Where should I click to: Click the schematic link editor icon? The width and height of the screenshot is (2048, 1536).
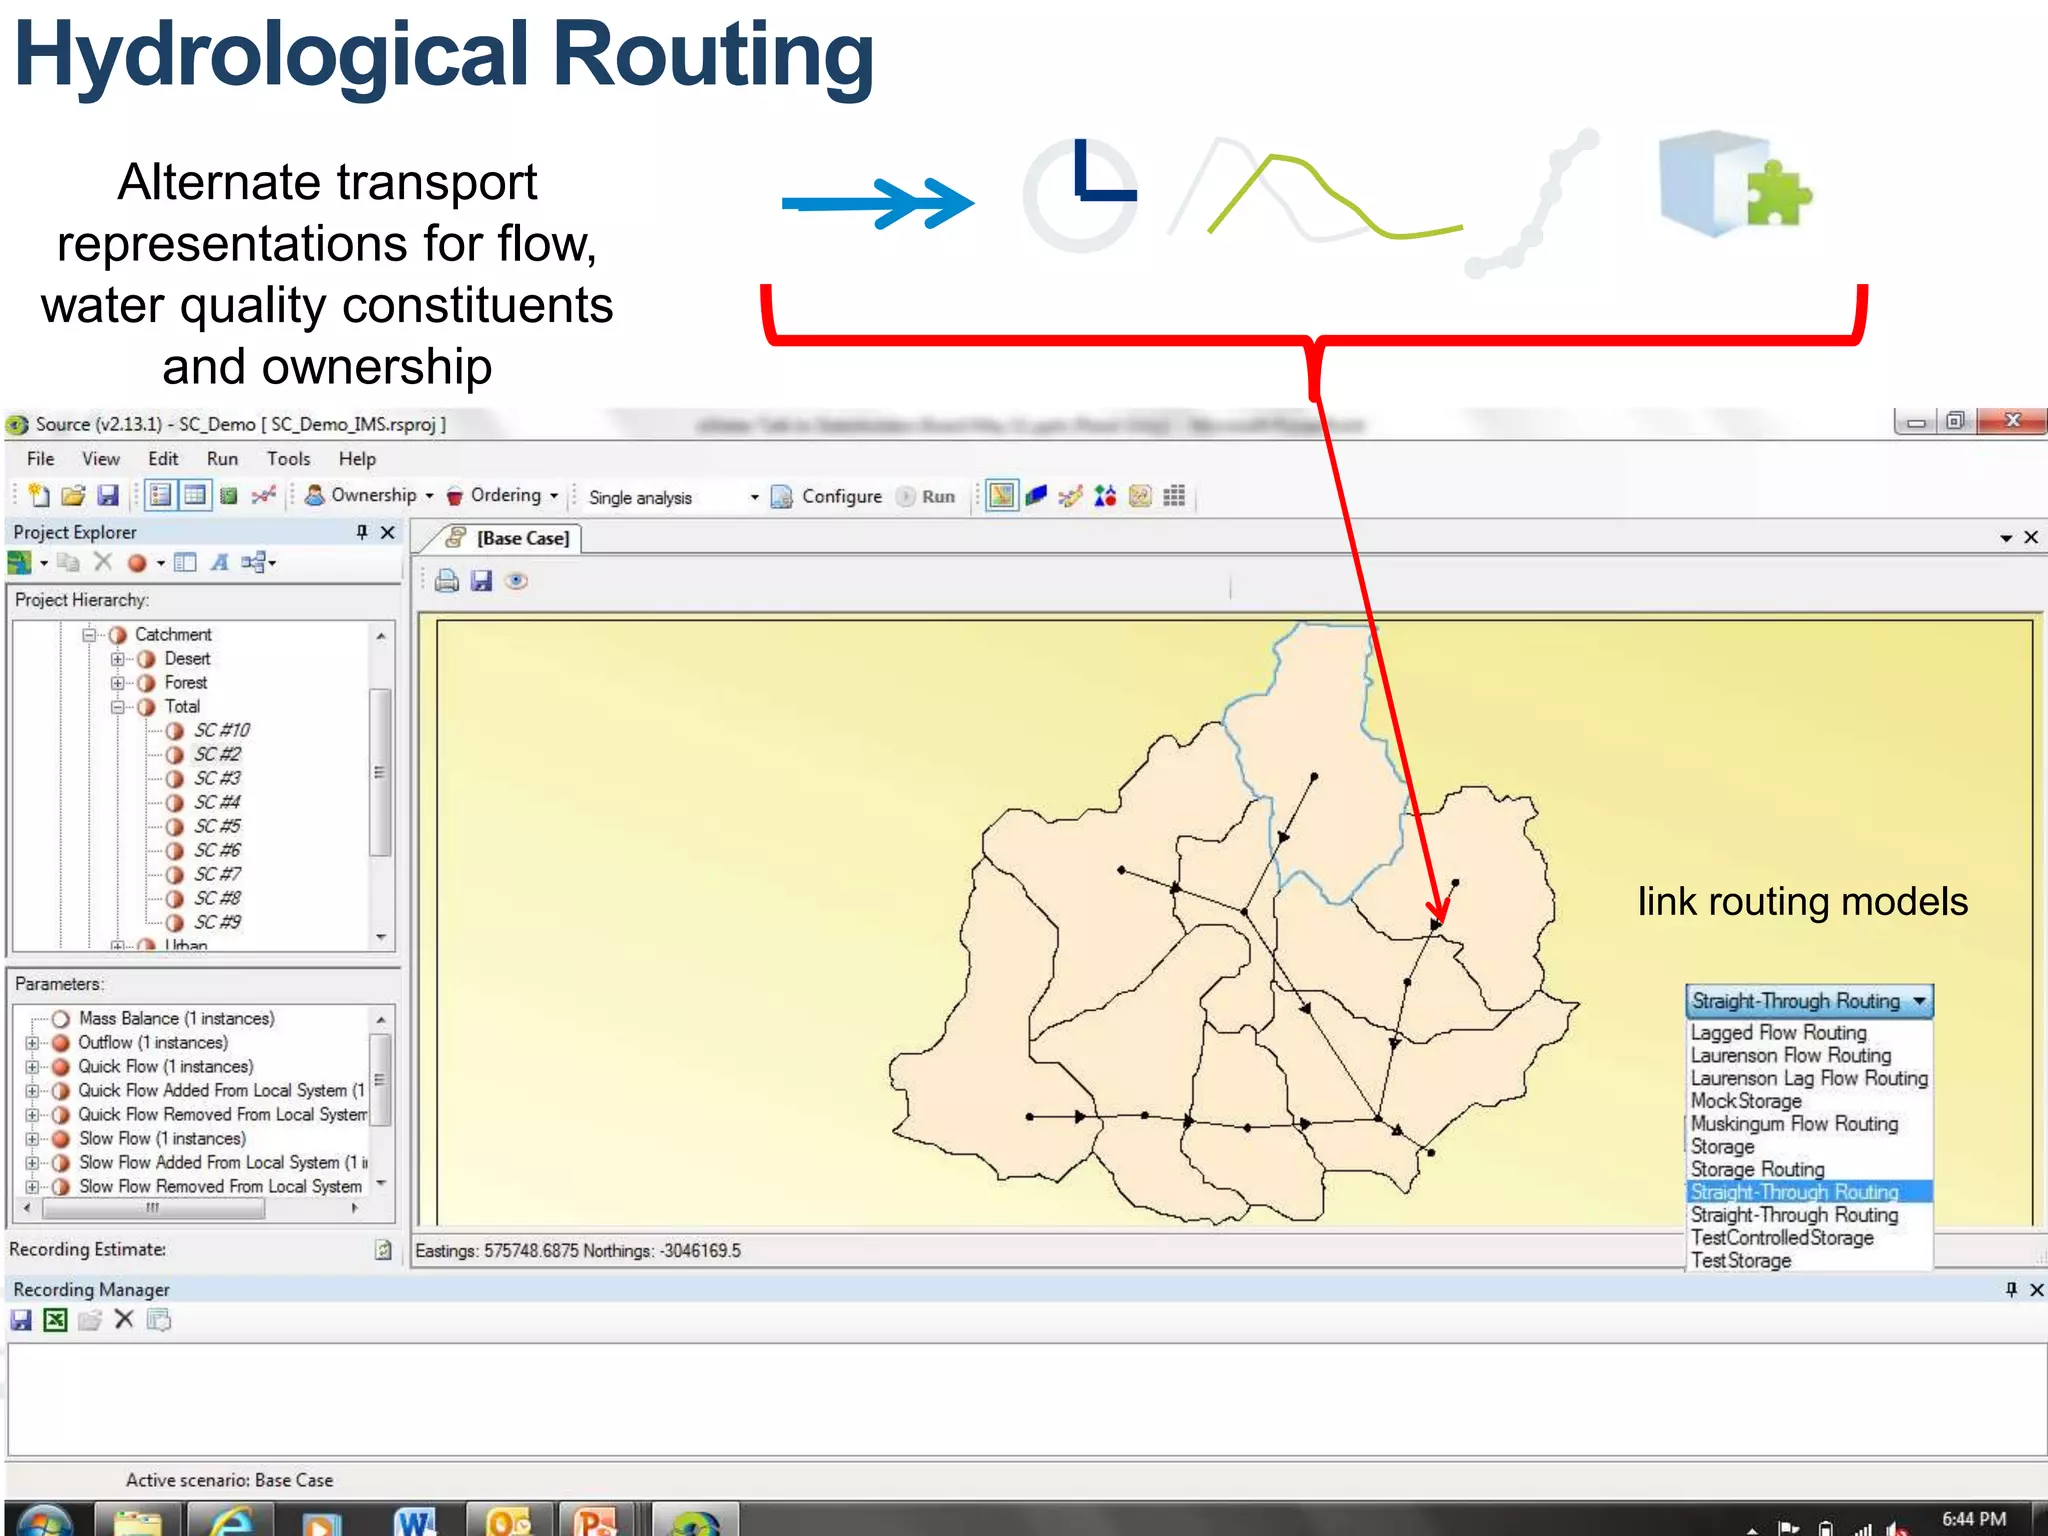1070,495
